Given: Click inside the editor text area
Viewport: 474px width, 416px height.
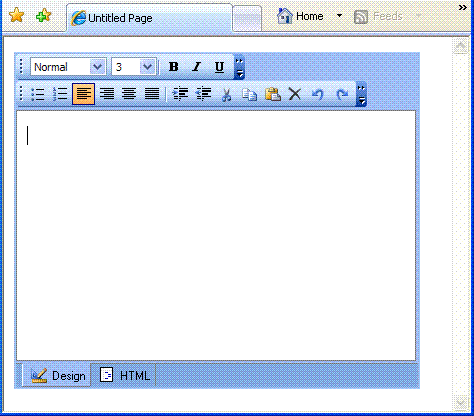Looking at the screenshot, I should pyautogui.click(x=216, y=235).
